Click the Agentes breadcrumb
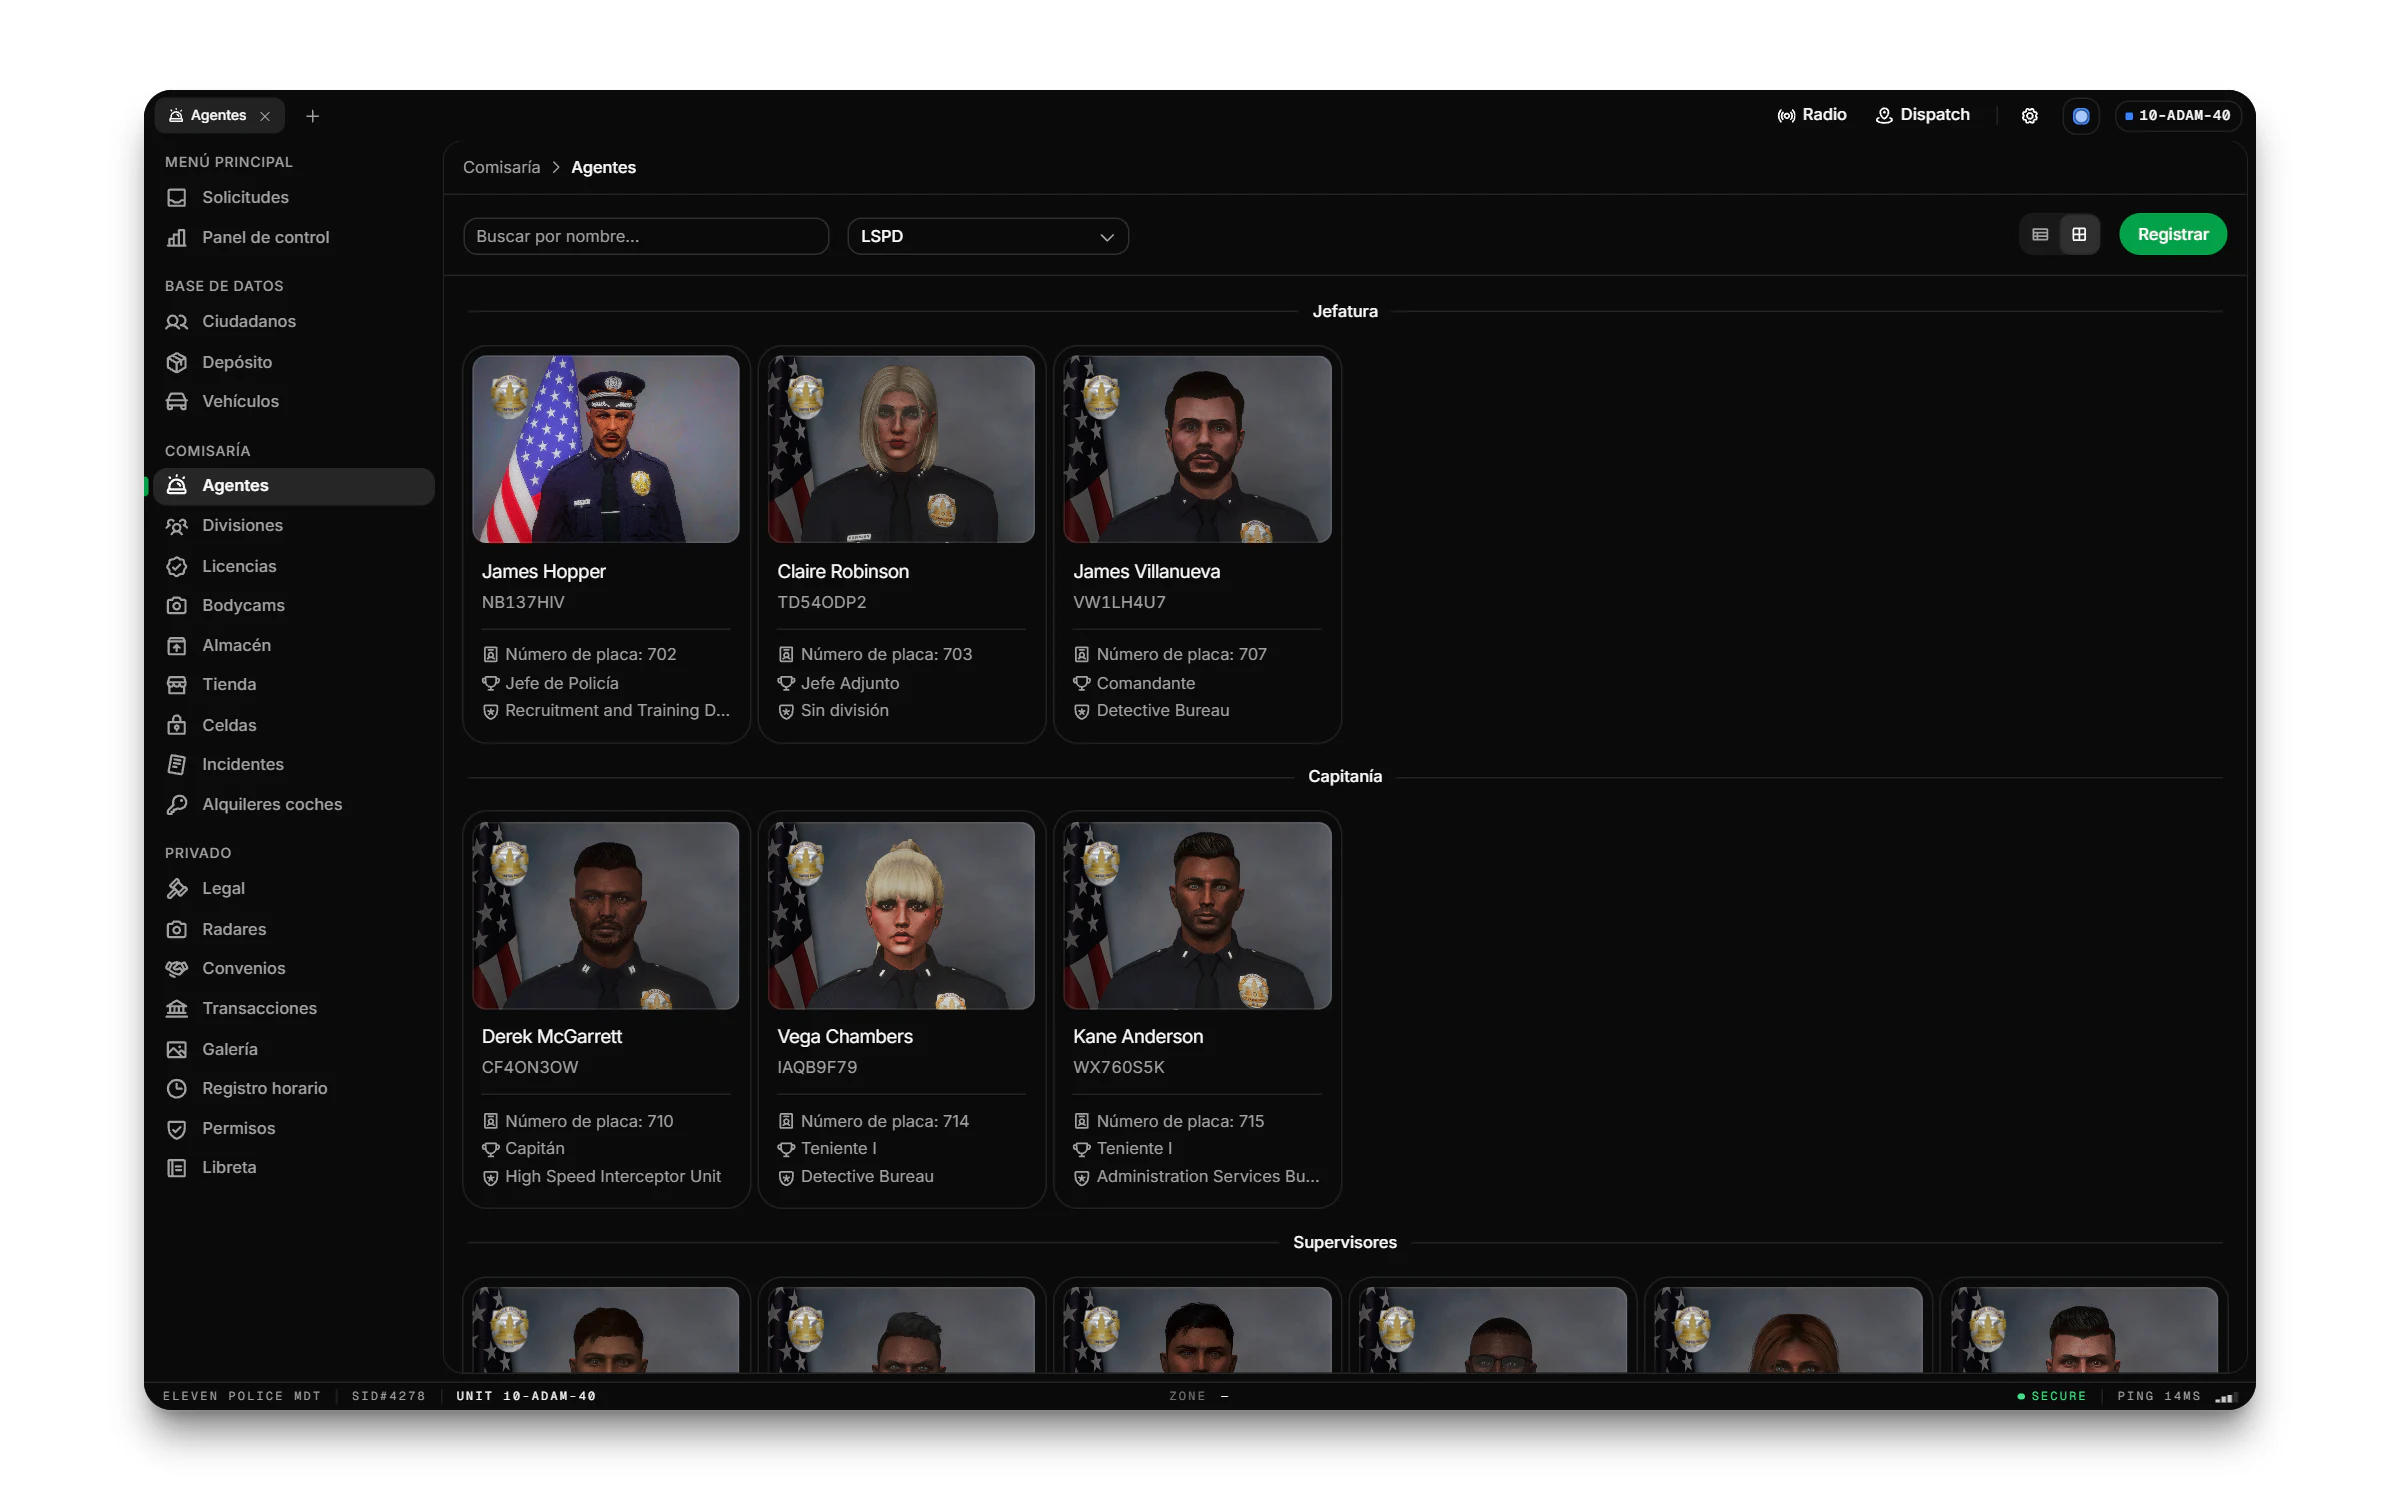Screen dimensions: 2400x1500 [603, 167]
